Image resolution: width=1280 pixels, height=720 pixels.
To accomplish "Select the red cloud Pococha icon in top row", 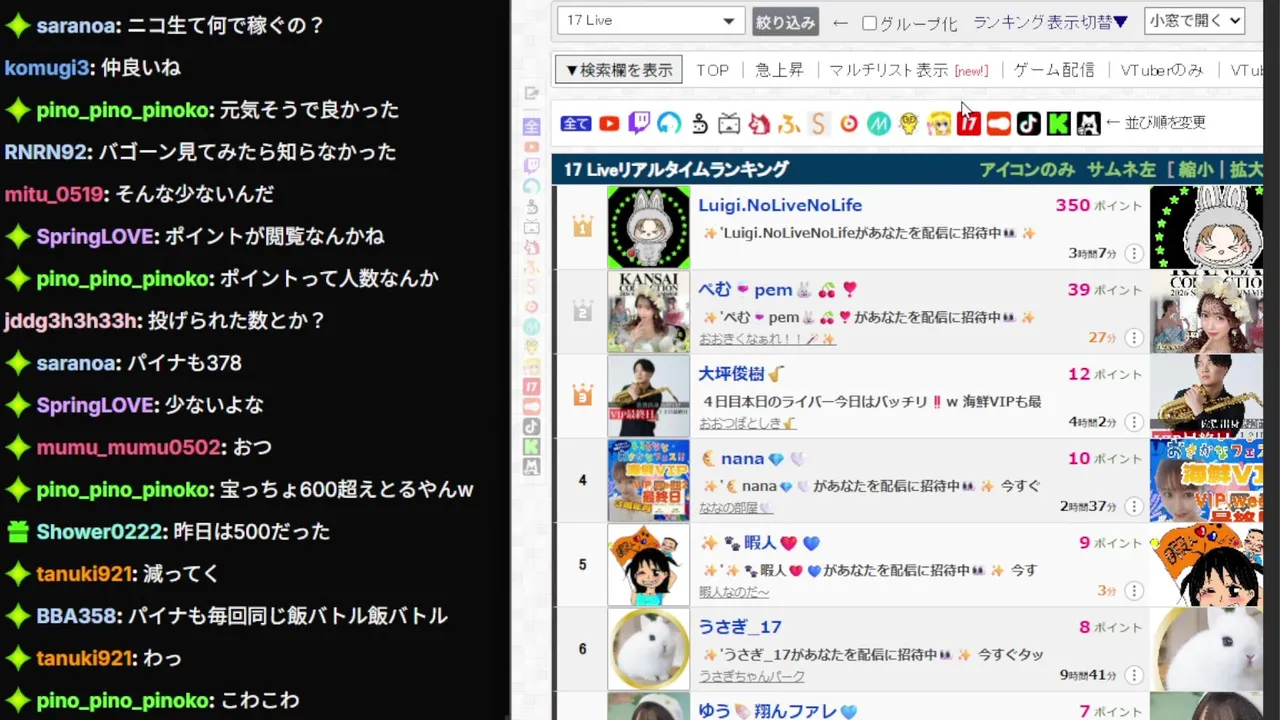I will (998, 123).
